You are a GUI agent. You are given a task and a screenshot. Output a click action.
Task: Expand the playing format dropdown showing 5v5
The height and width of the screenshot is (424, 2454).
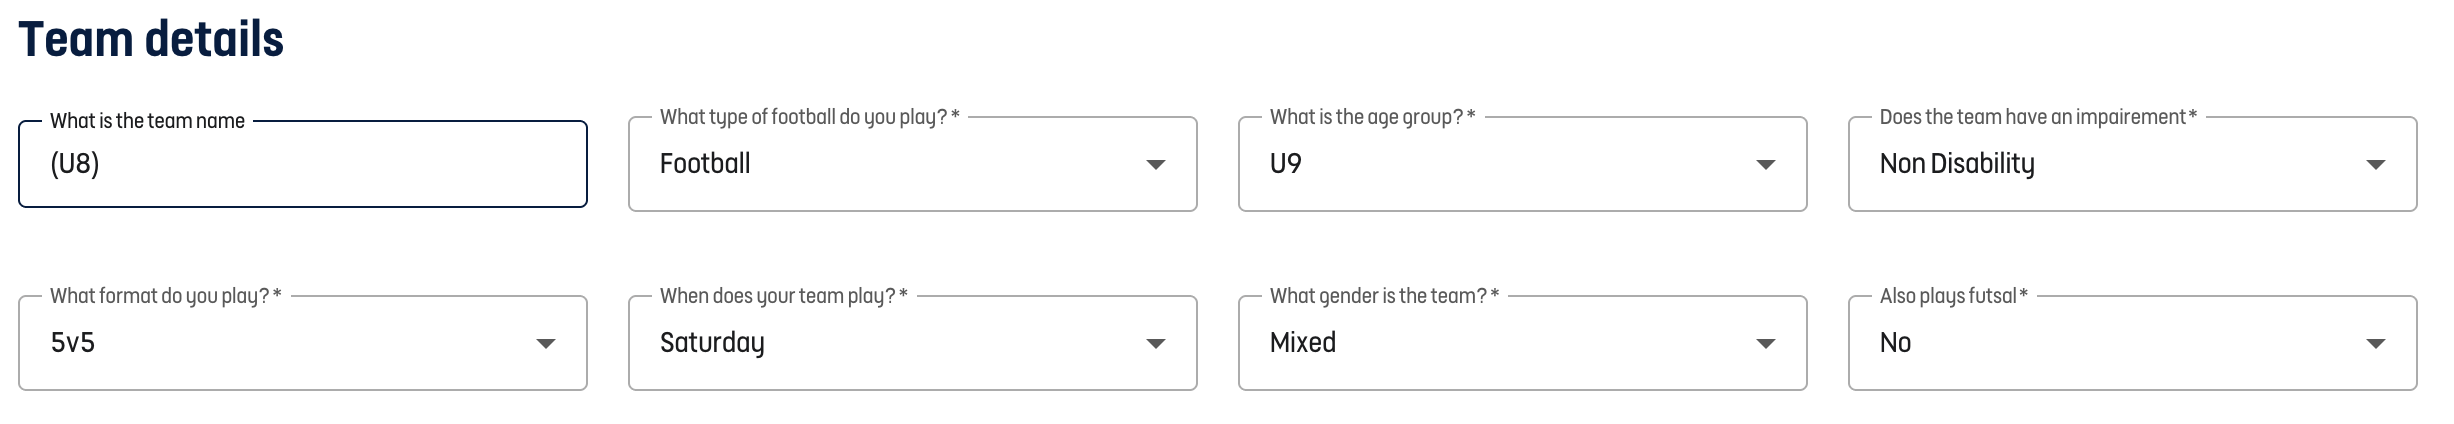pyautogui.click(x=302, y=343)
